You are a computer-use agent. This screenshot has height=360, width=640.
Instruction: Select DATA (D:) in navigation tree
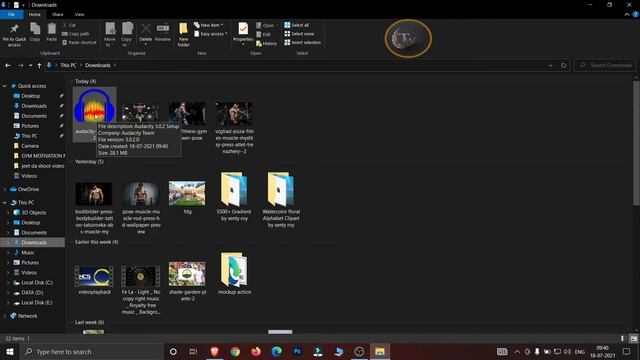click(32, 293)
